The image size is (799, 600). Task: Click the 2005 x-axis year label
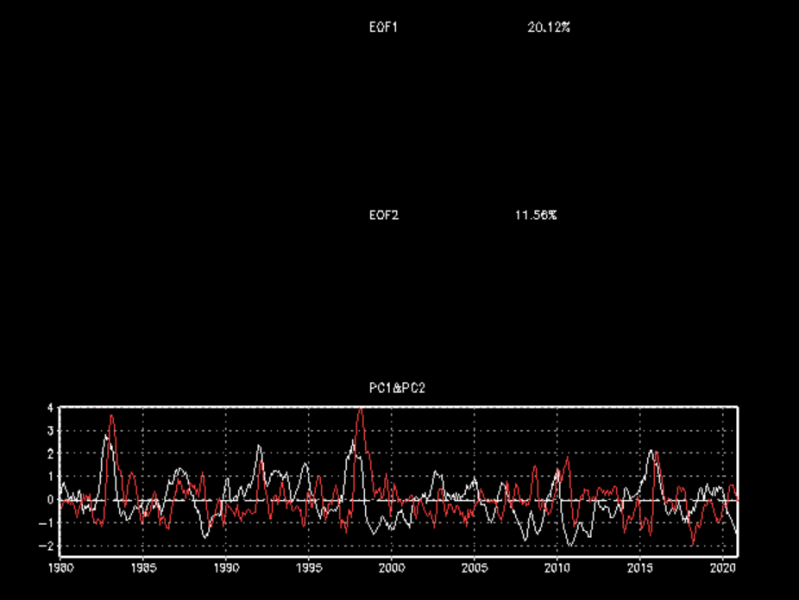pos(474,567)
